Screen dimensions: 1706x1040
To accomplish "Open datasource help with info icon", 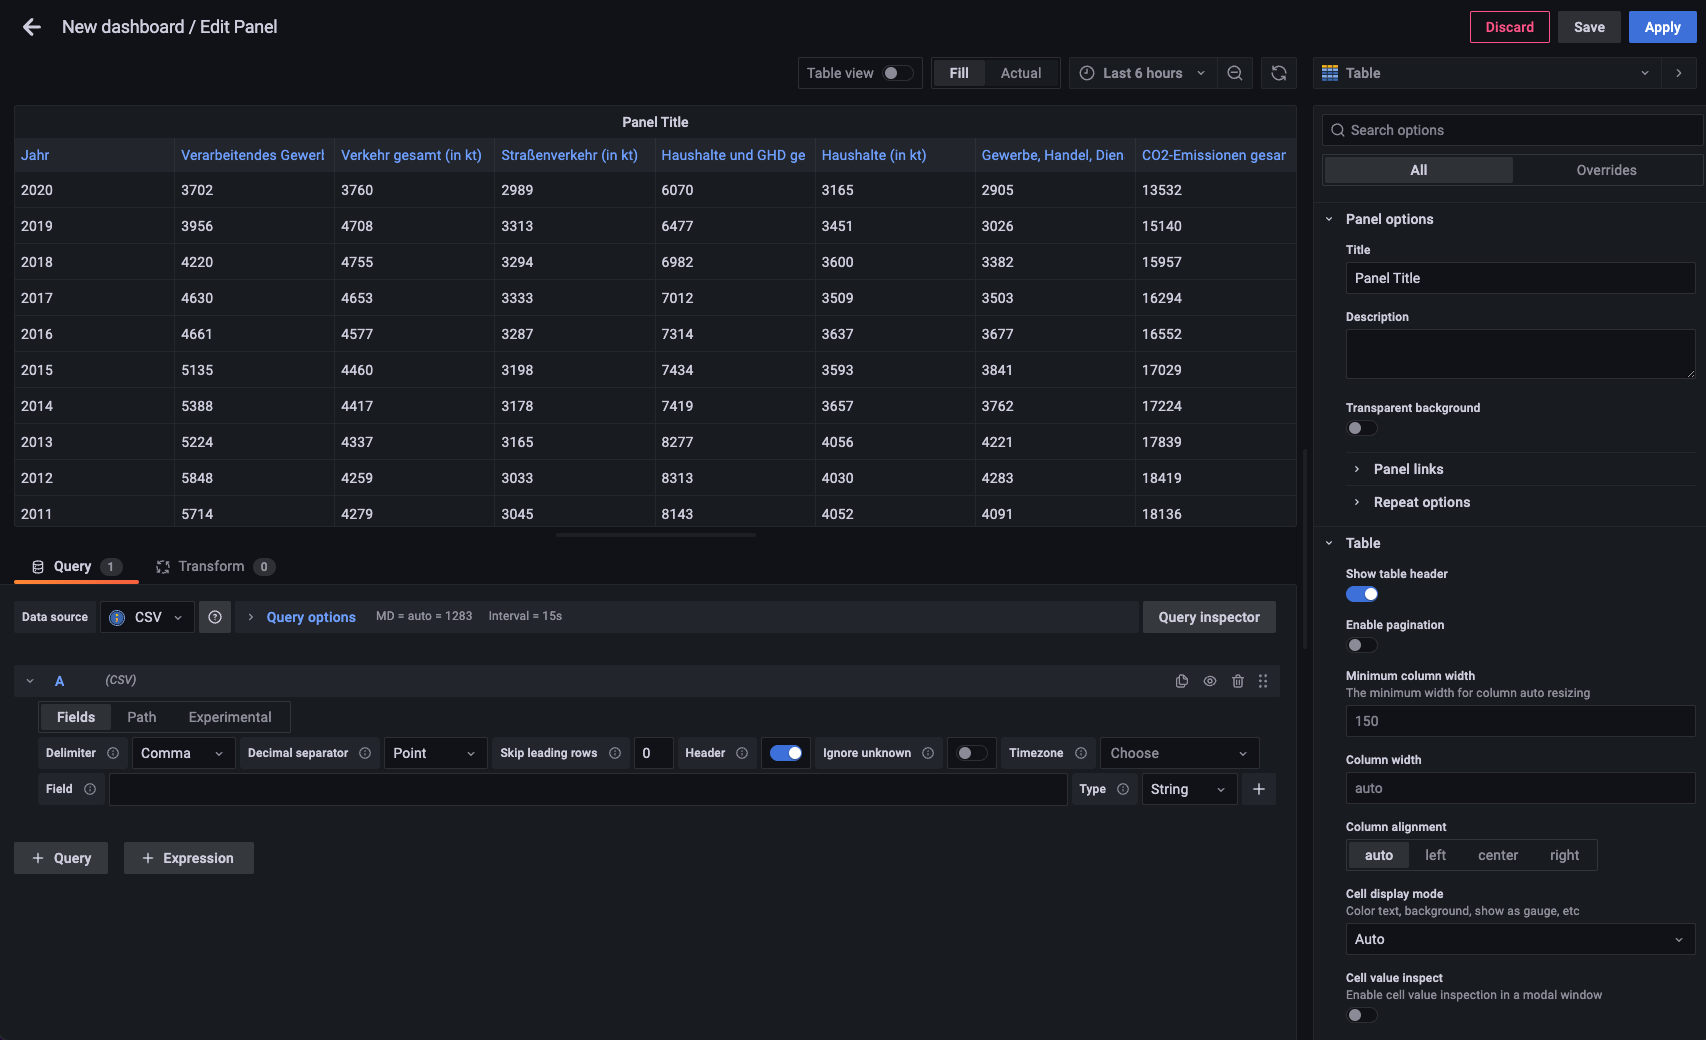I will tap(215, 617).
